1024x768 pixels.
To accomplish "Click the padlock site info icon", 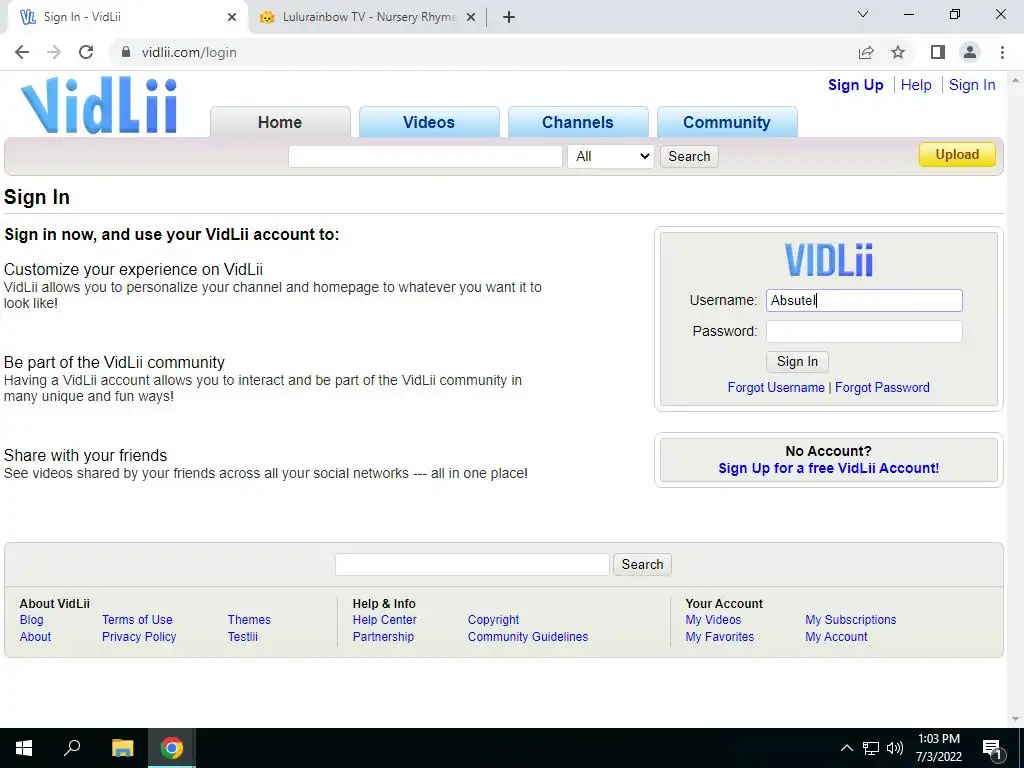I will coord(126,52).
